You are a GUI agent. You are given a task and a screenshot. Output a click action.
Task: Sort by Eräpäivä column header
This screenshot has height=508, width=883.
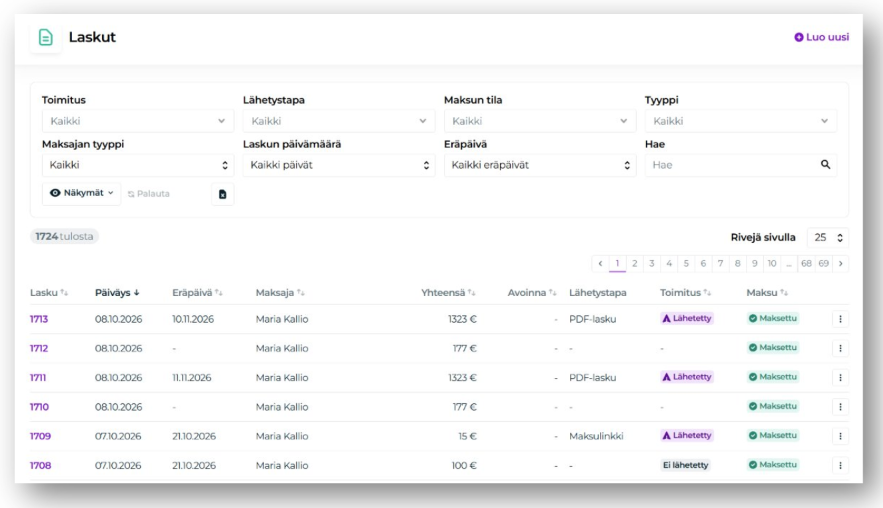[x=197, y=293]
